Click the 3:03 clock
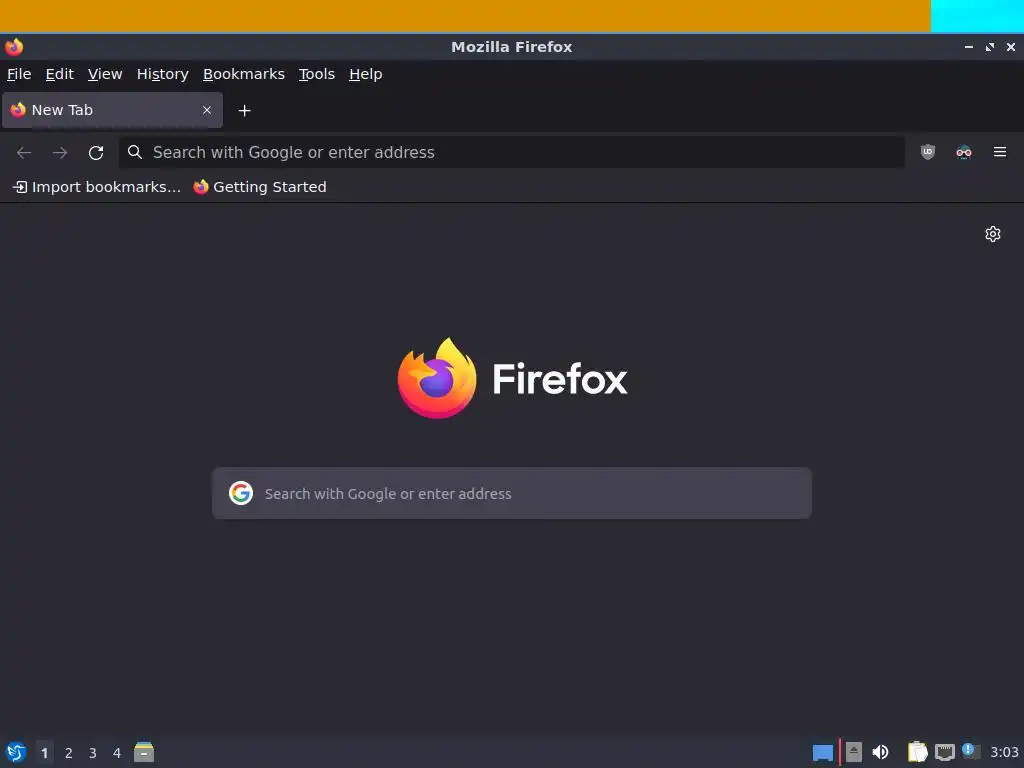Image resolution: width=1024 pixels, height=768 pixels. (1004, 752)
